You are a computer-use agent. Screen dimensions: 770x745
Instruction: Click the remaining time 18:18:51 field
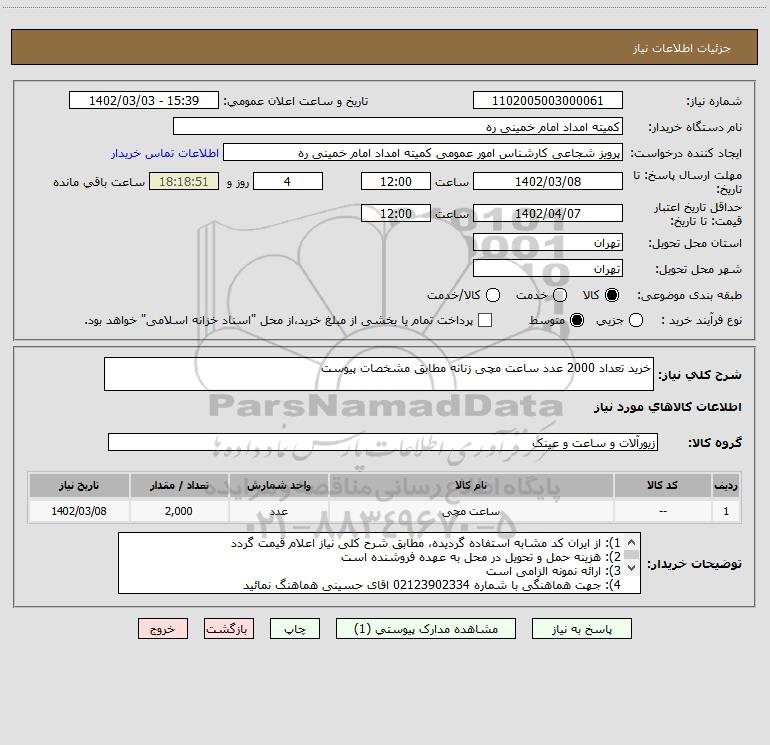coord(184,181)
